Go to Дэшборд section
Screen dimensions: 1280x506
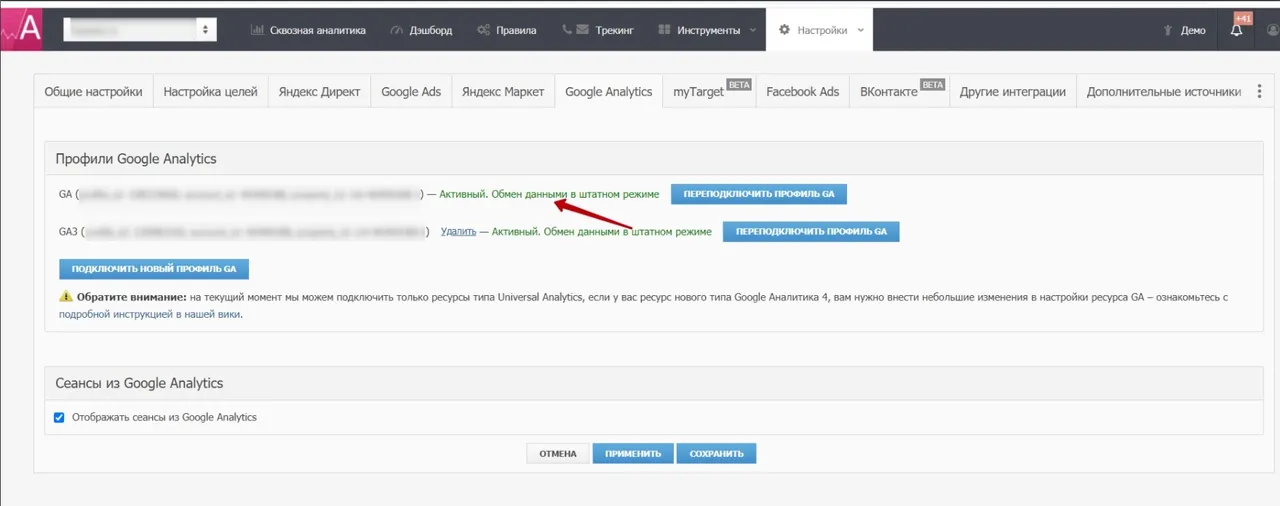click(x=421, y=30)
